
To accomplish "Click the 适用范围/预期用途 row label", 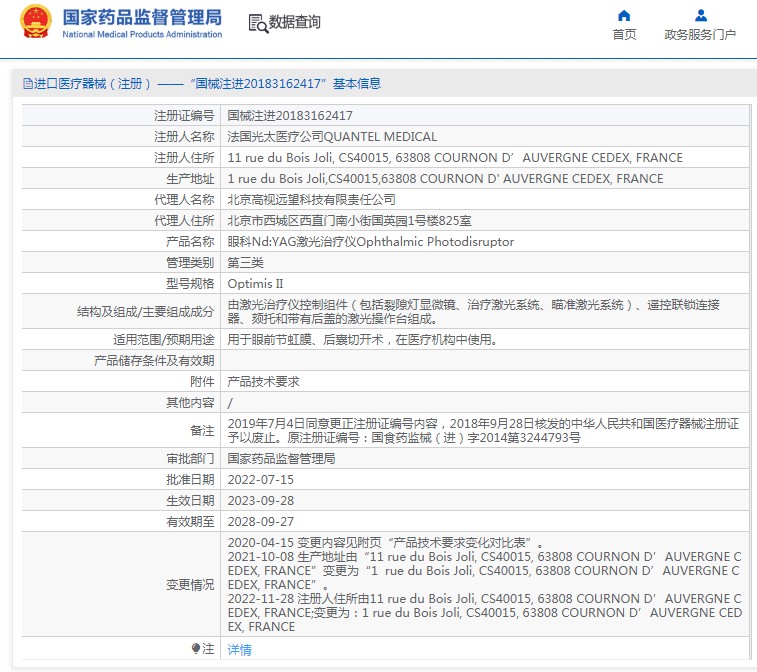I will tap(164, 340).
